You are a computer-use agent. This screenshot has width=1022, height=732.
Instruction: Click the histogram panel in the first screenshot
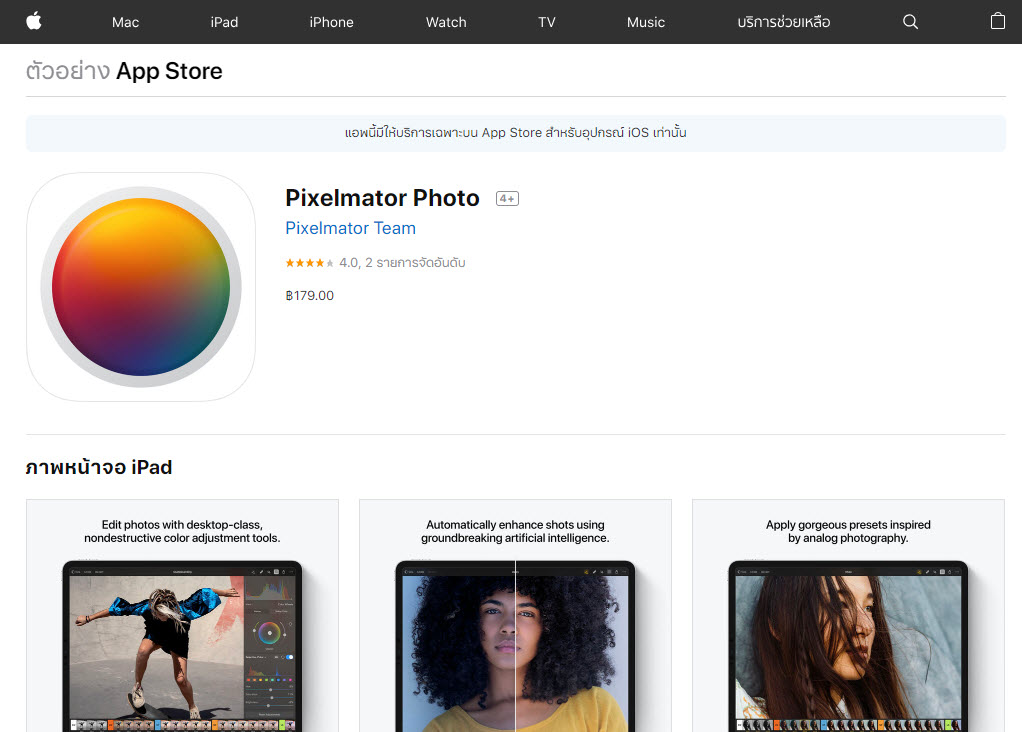268,590
